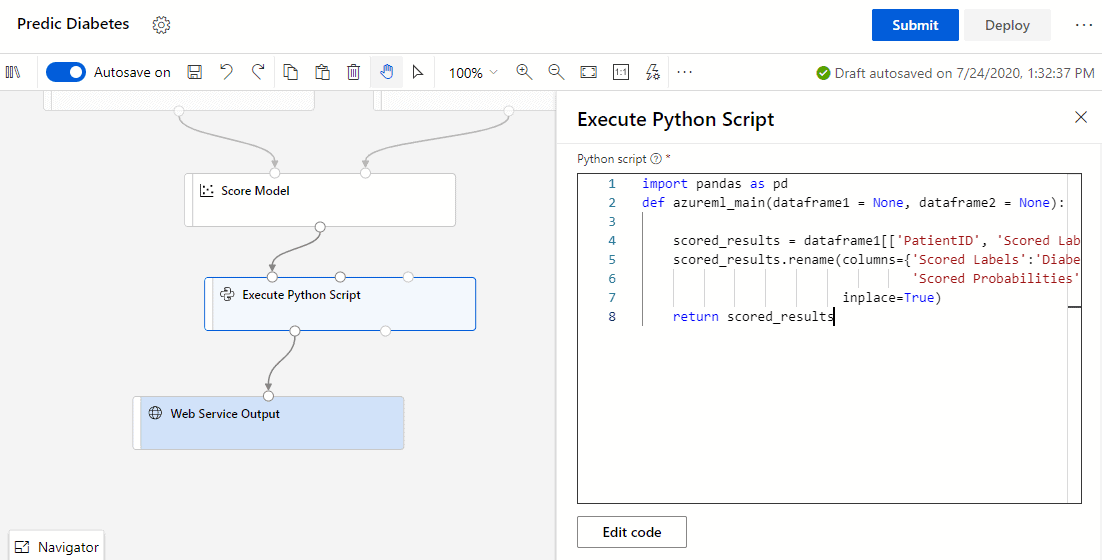1102x560 pixels.
Task: Click the Web Service Output input port
Action: 268,396
